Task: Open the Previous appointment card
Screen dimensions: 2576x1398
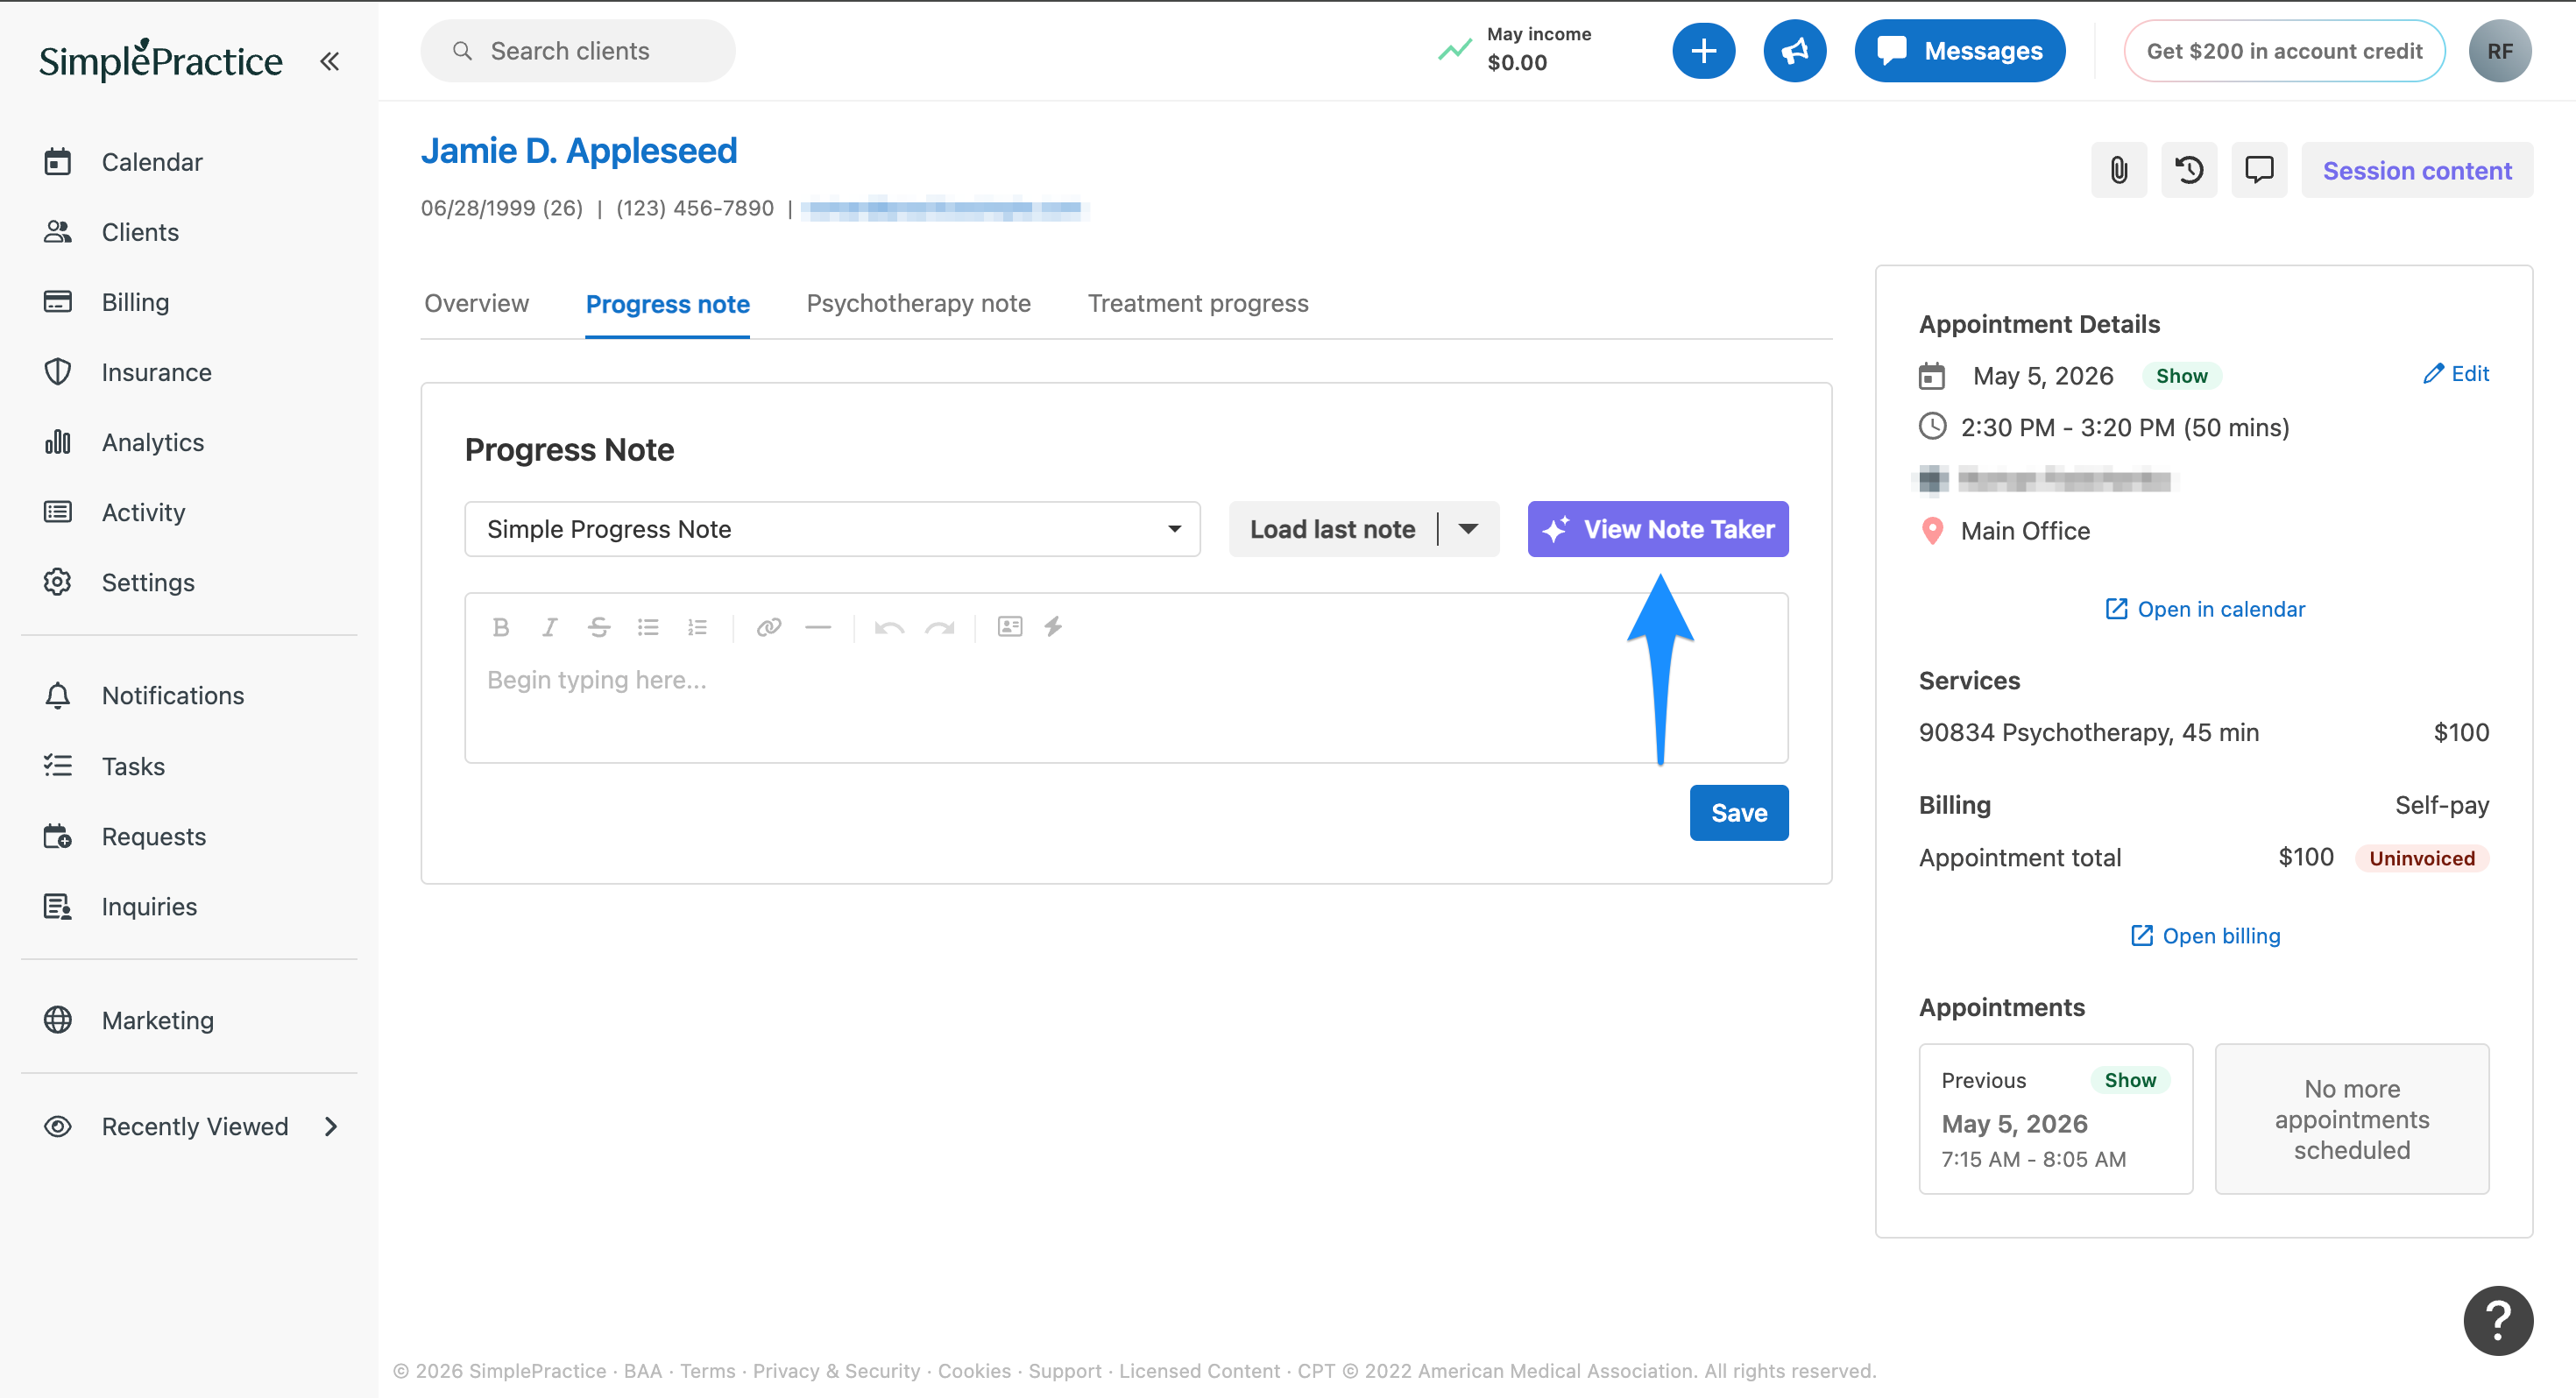Action: tap(2055, 1119)
